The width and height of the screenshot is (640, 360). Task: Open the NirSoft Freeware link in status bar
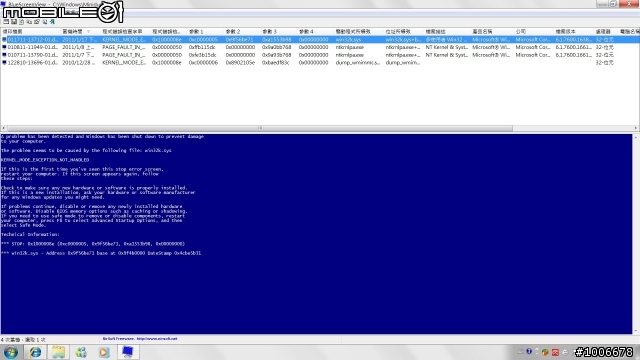pos(140,339)
